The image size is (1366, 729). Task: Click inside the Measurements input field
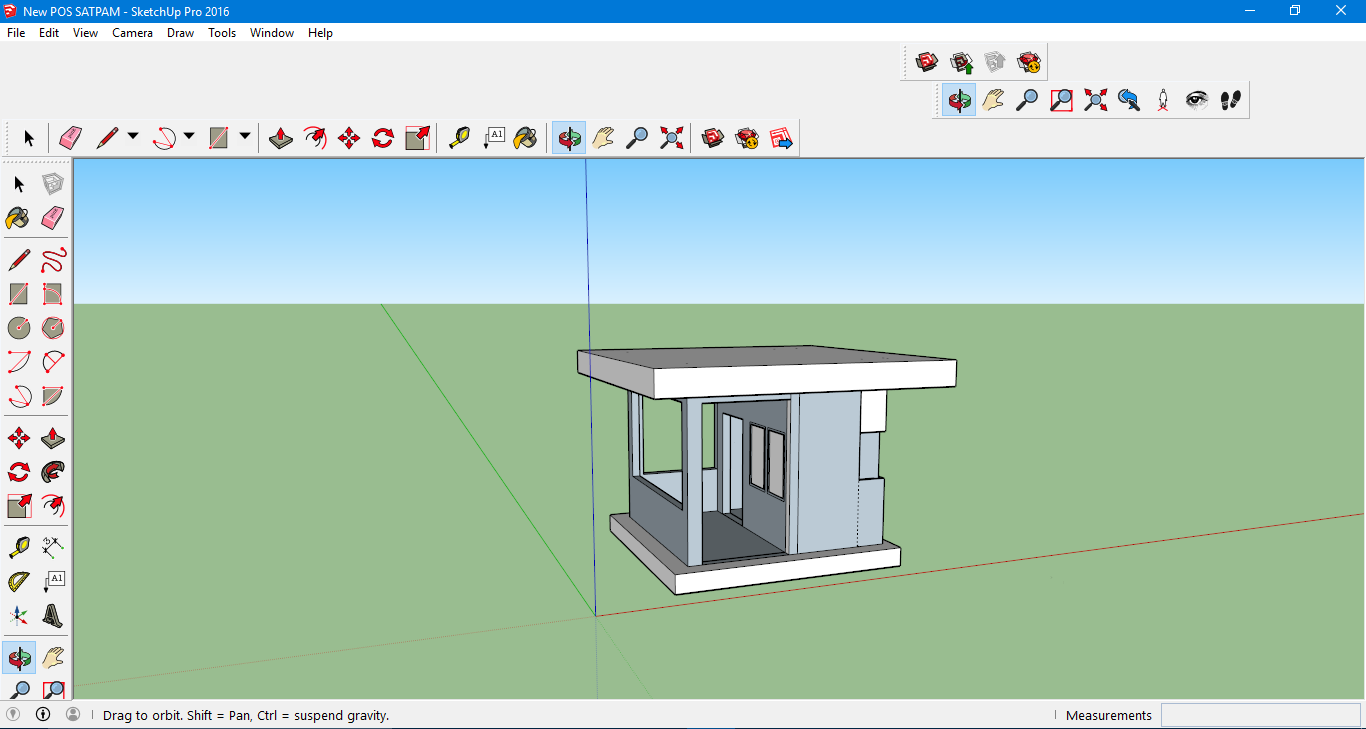(x=1260, y=715)
